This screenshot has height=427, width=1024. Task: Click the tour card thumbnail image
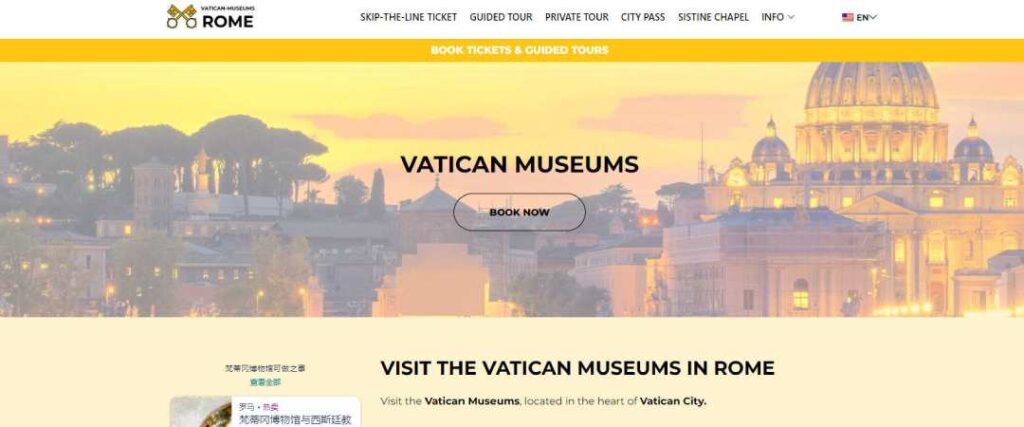click(x=201, y=413)
